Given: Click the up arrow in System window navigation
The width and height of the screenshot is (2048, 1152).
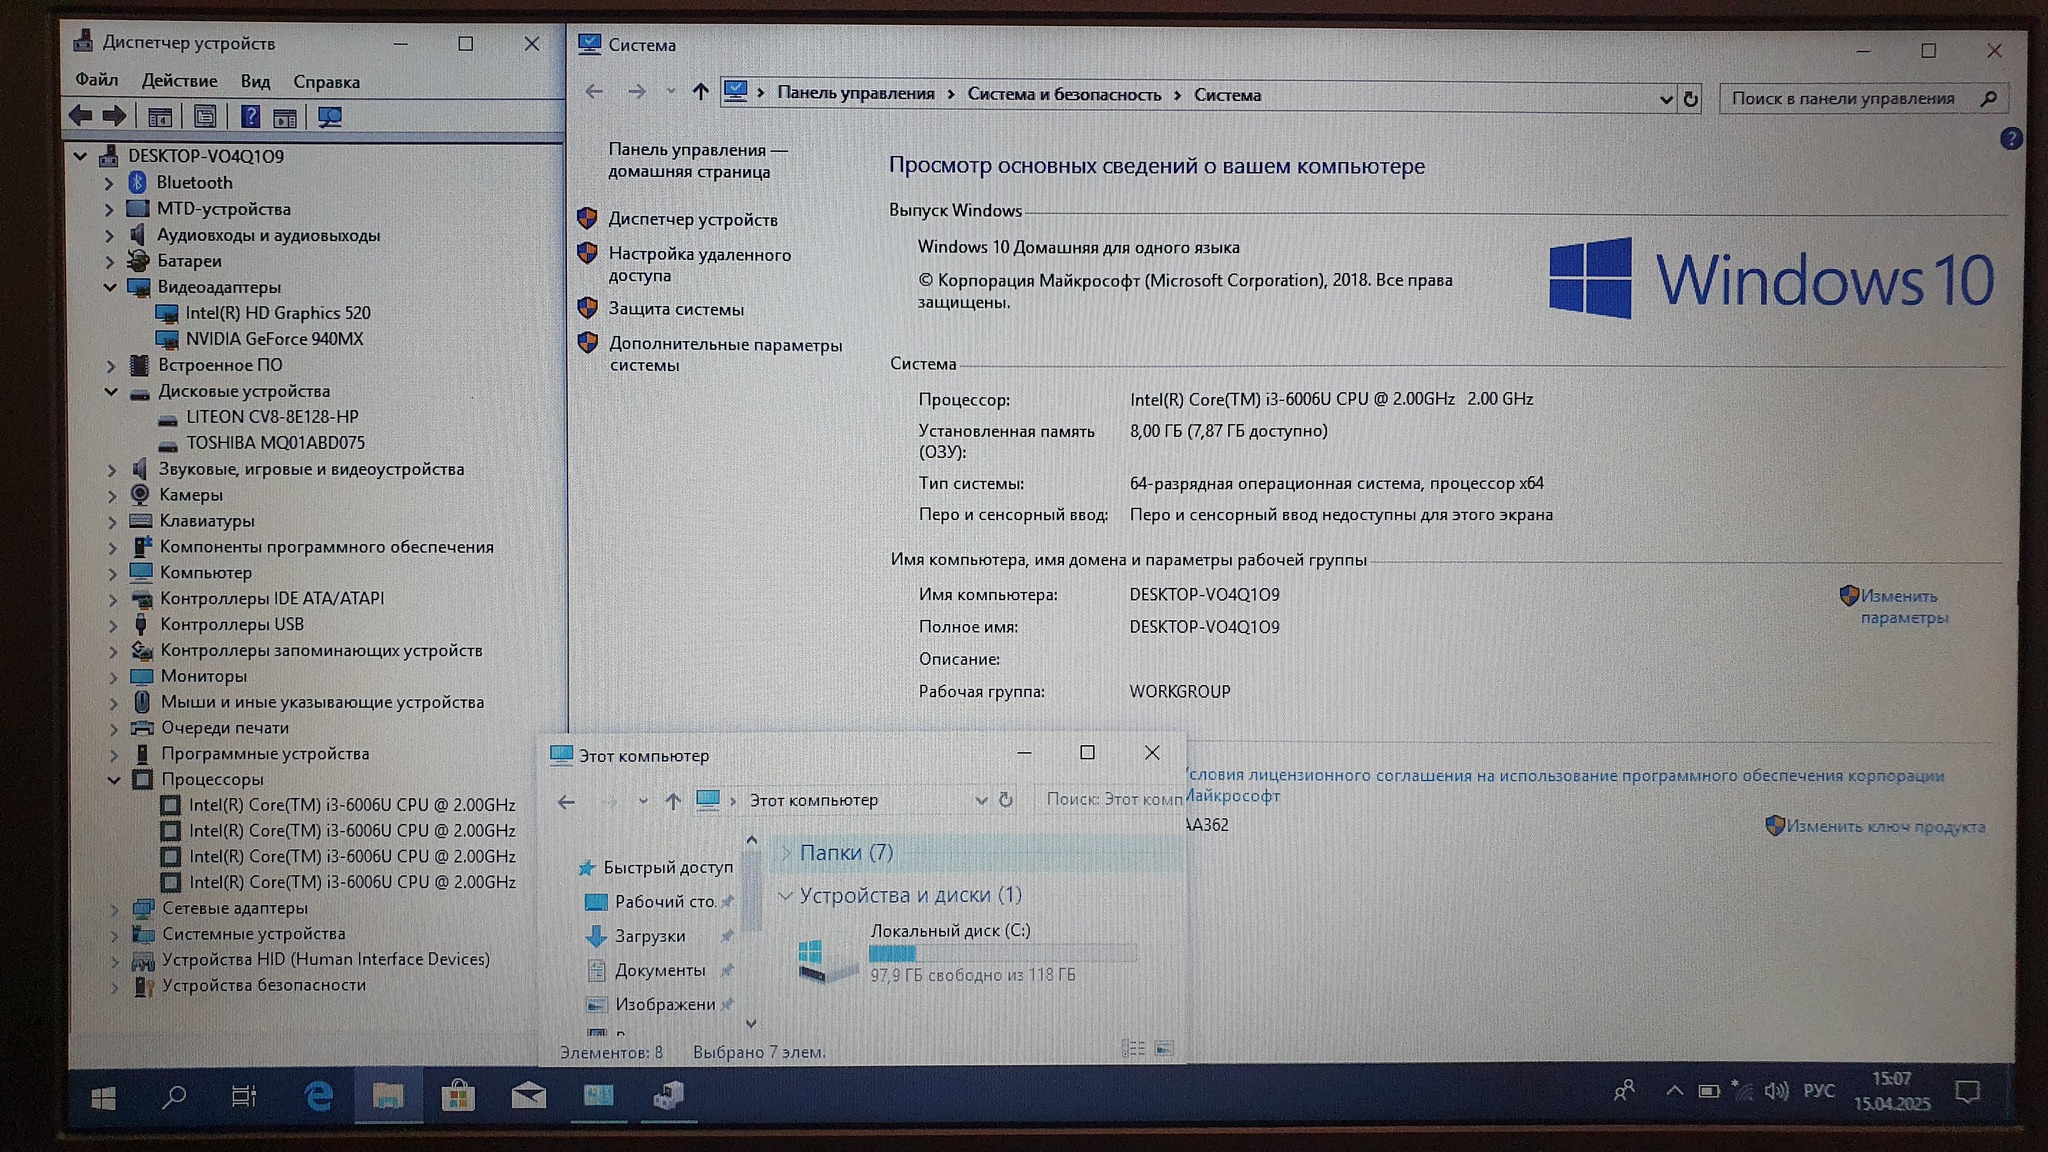Looking at the screenshot, I should click(700, 93).
